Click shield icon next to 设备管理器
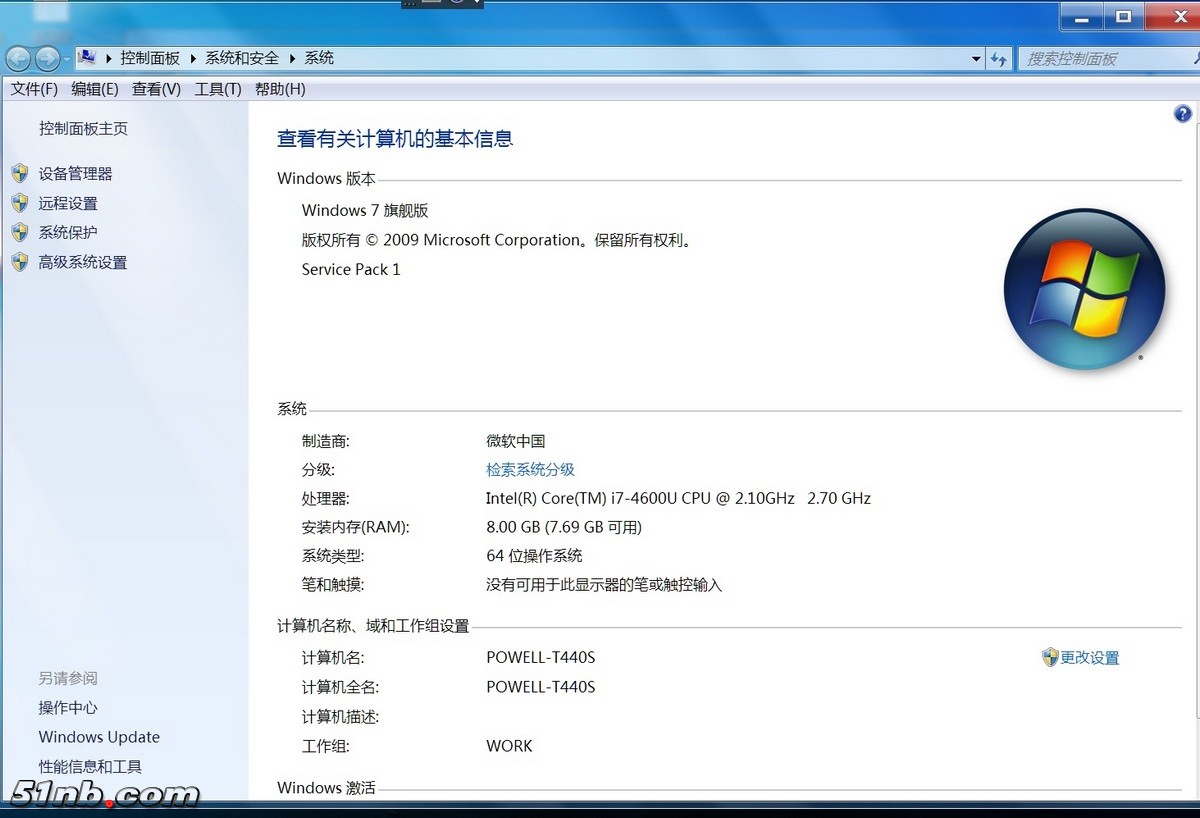Image resolution: width=1200 pixels, height=818 pixels. (x=20, y=174)
